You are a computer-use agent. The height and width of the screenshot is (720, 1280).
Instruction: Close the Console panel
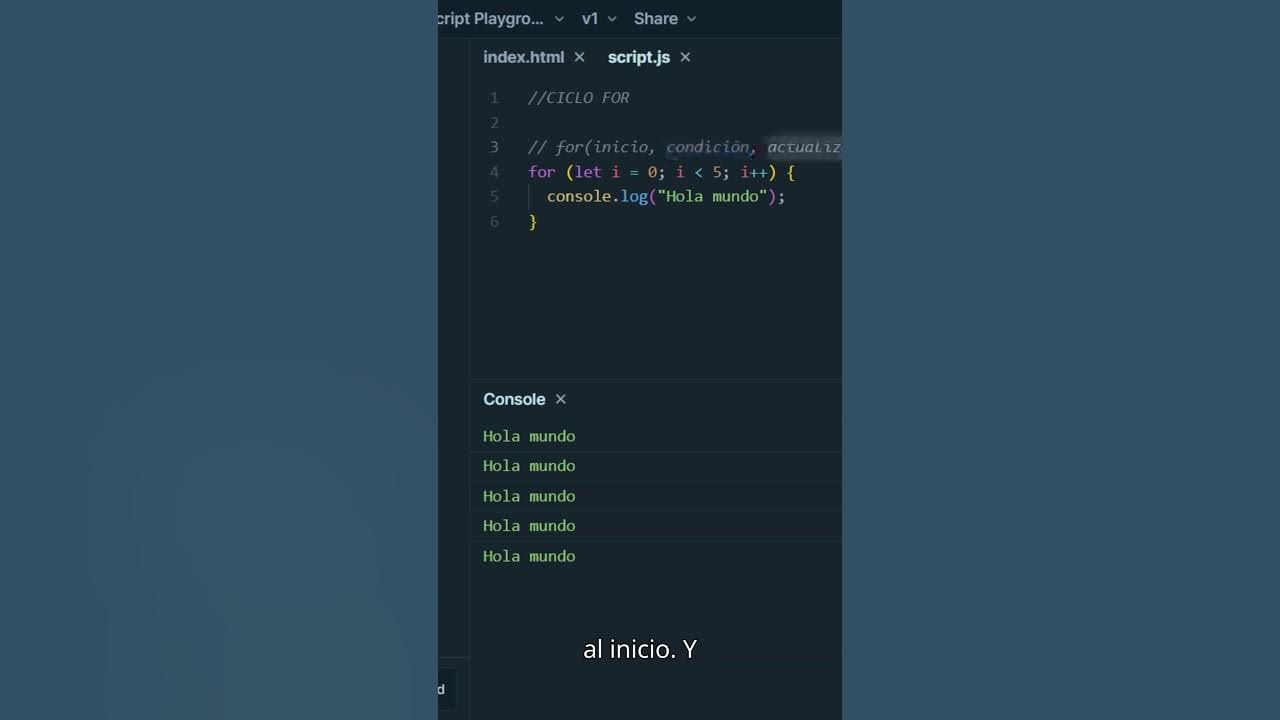(560, 399)
